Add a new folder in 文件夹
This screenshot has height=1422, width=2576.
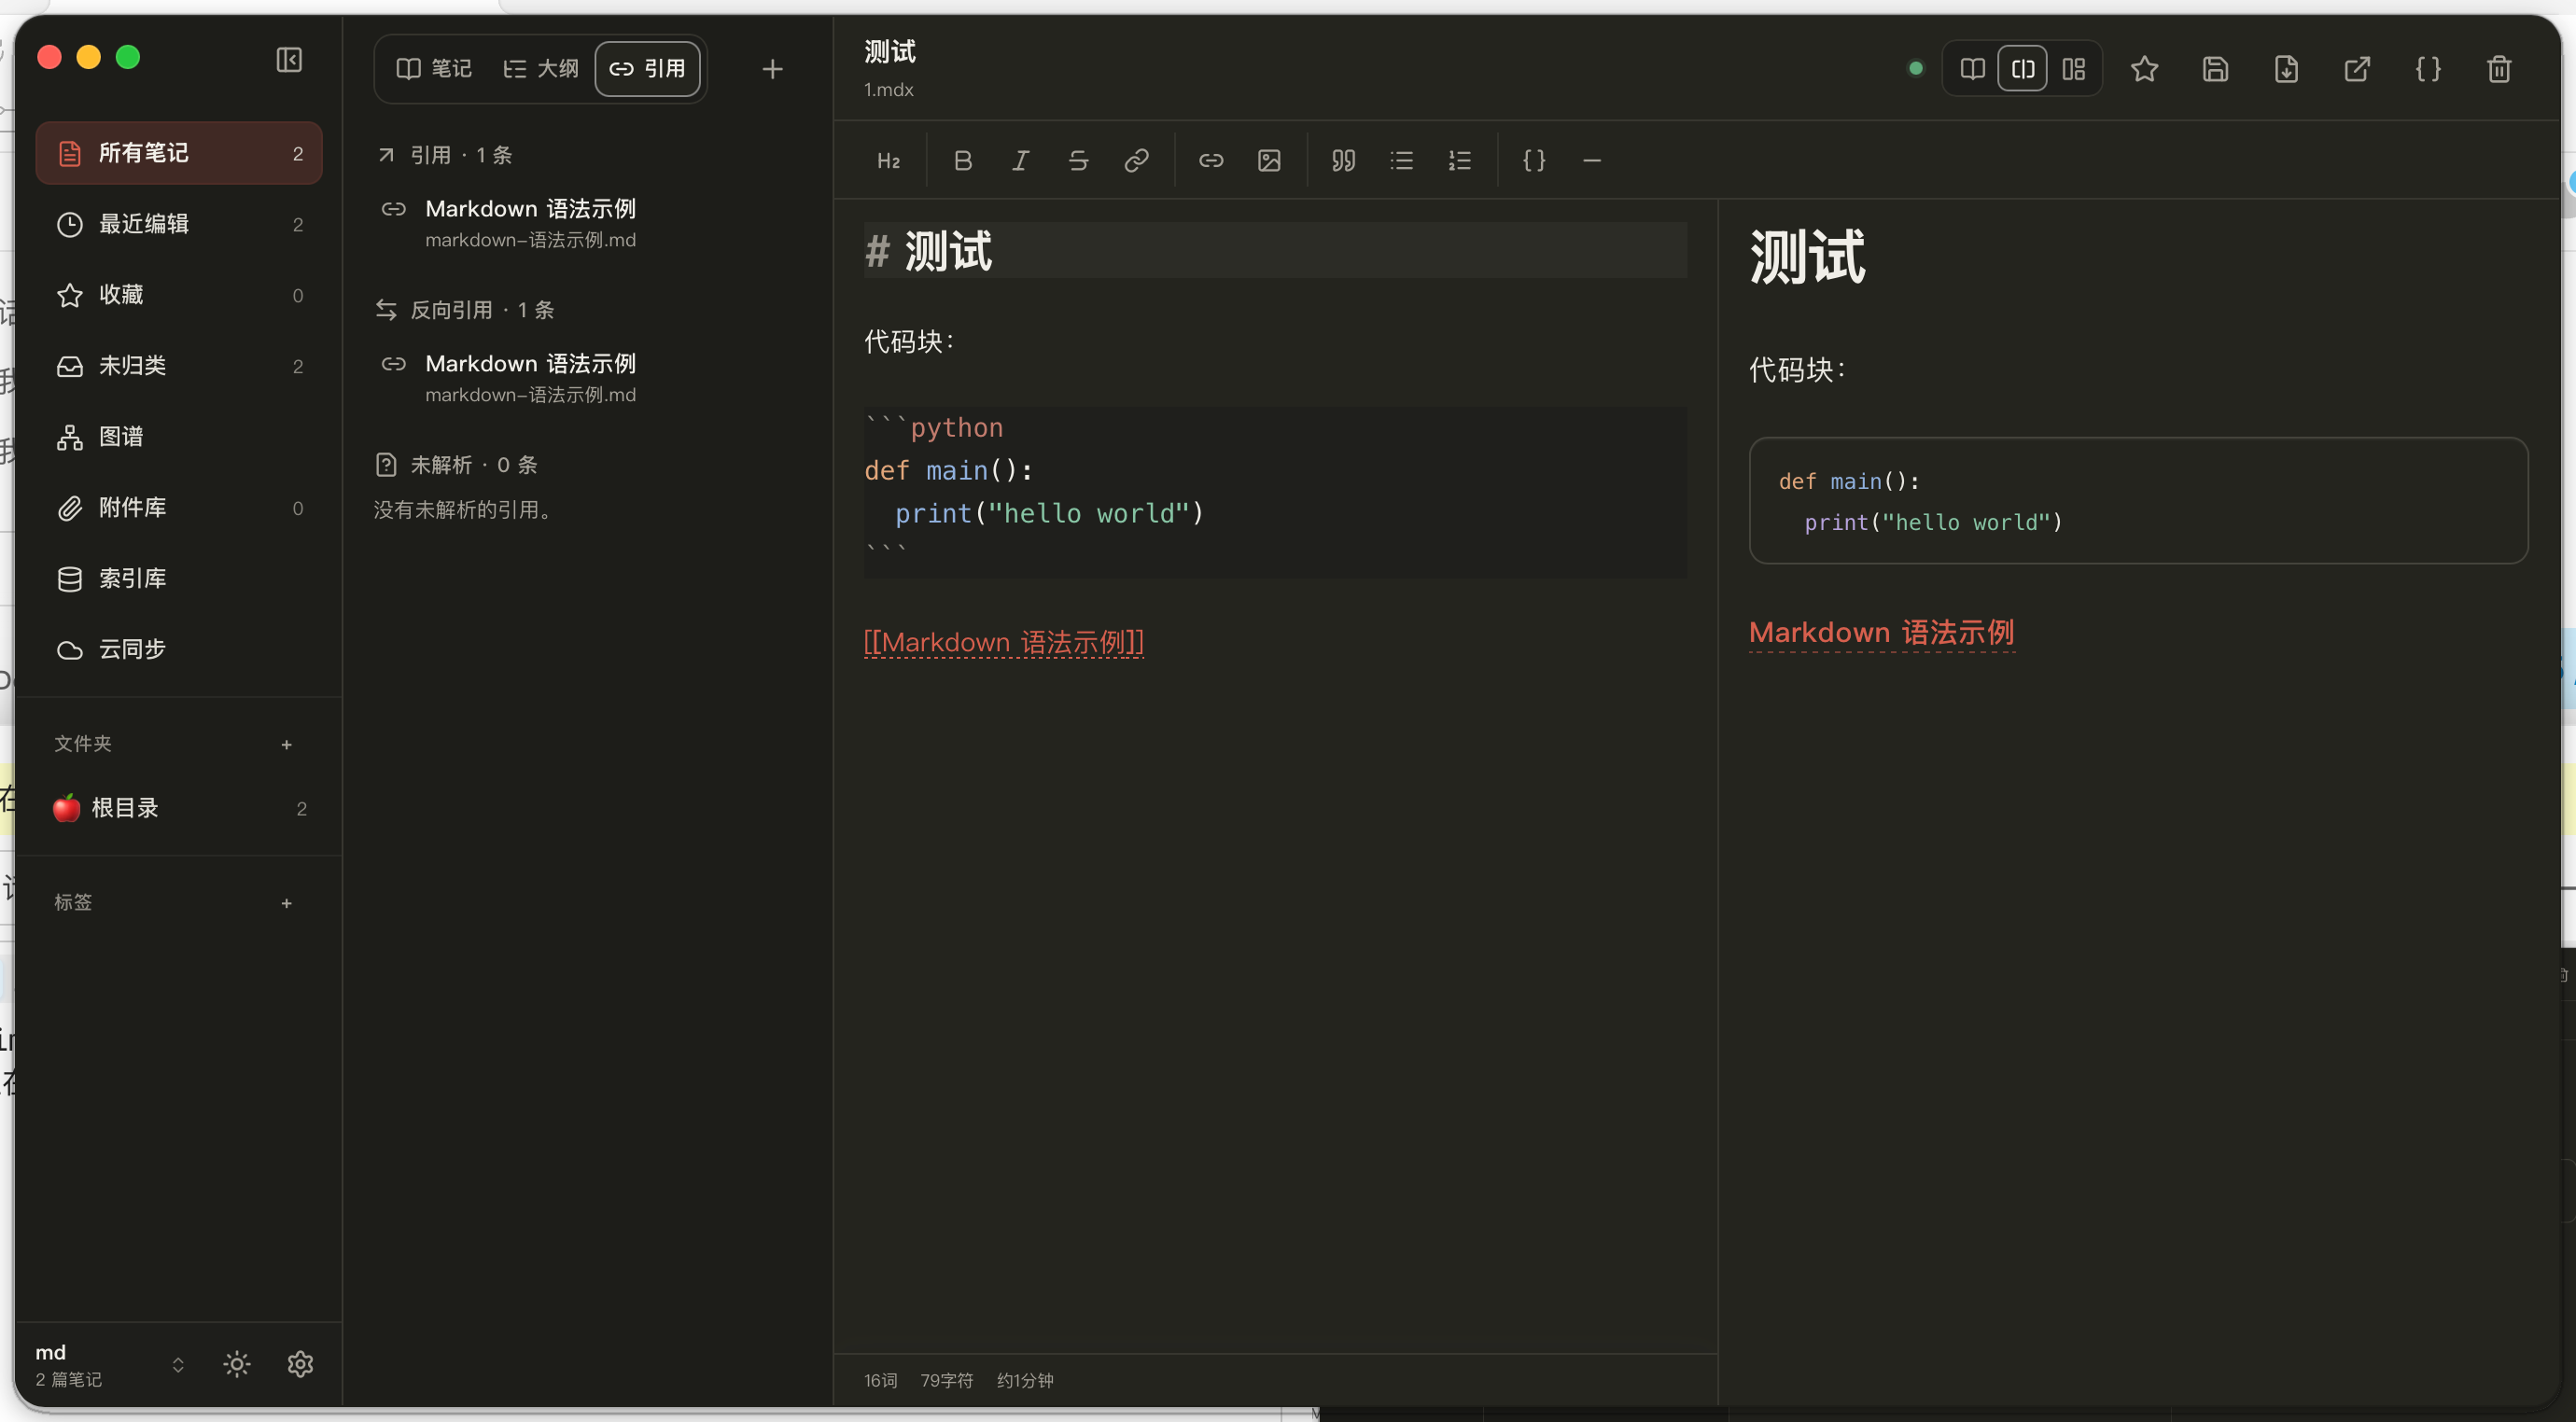click(x=286, y=745)
